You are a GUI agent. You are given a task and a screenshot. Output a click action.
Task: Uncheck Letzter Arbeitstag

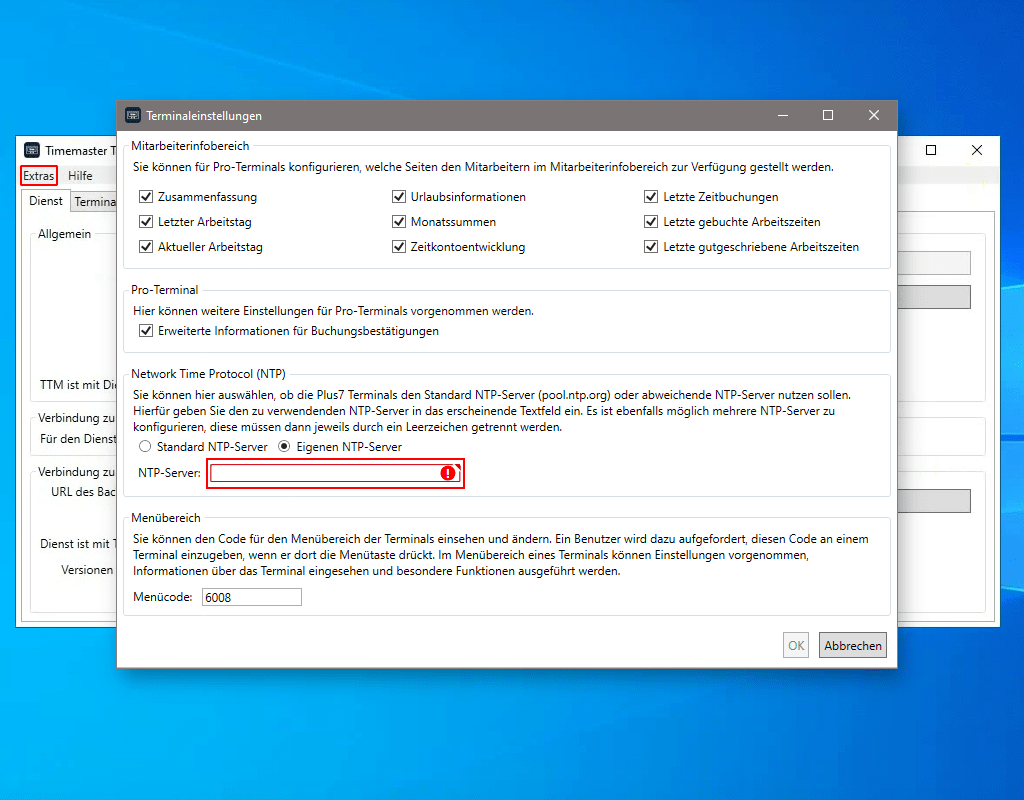pyautogui.click(x=146, y=222)
